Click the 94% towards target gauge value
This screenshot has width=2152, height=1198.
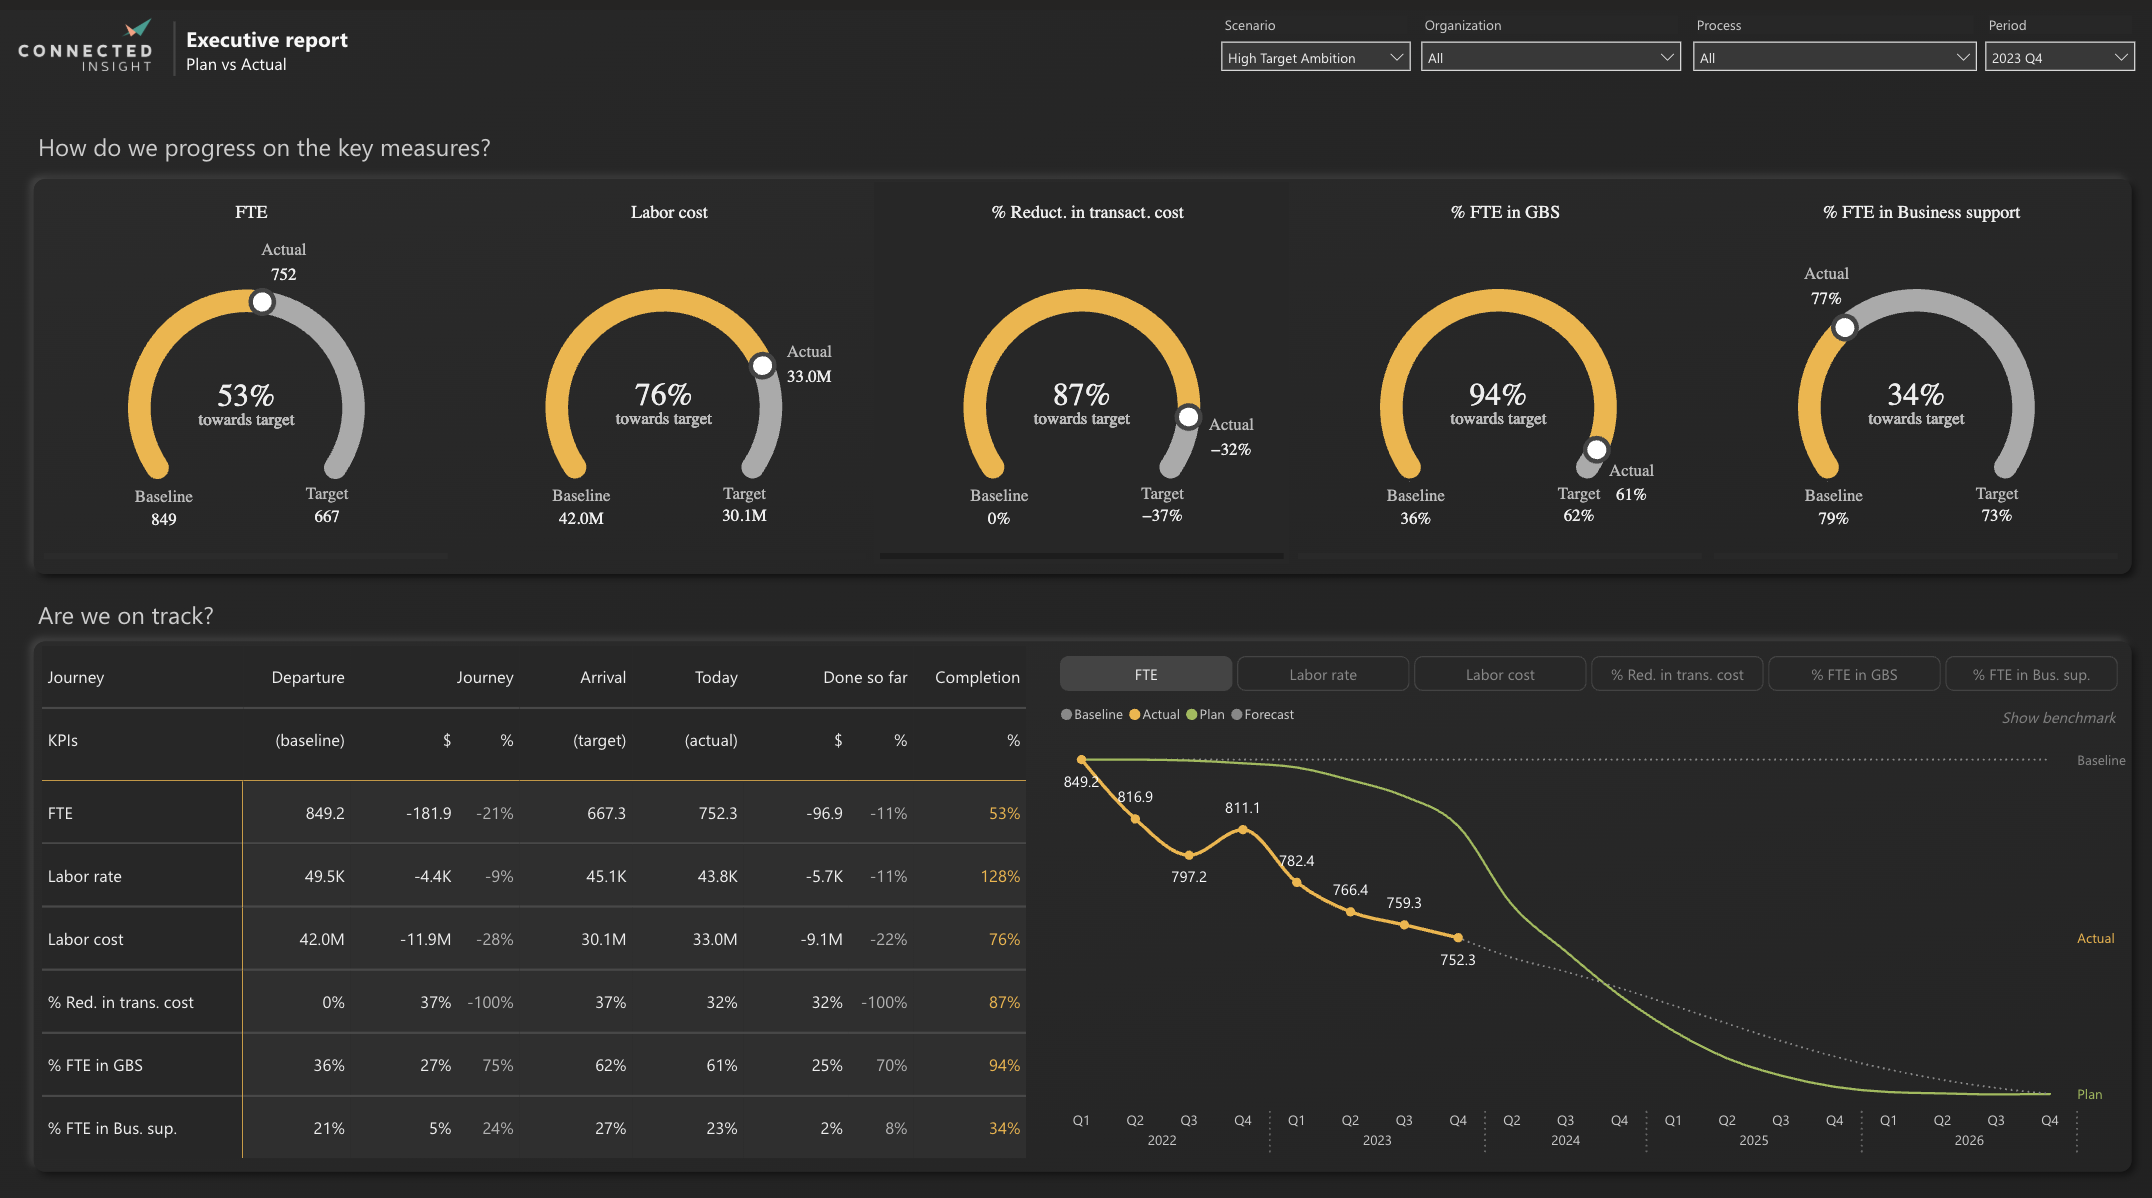click(x=1497, y=394)
